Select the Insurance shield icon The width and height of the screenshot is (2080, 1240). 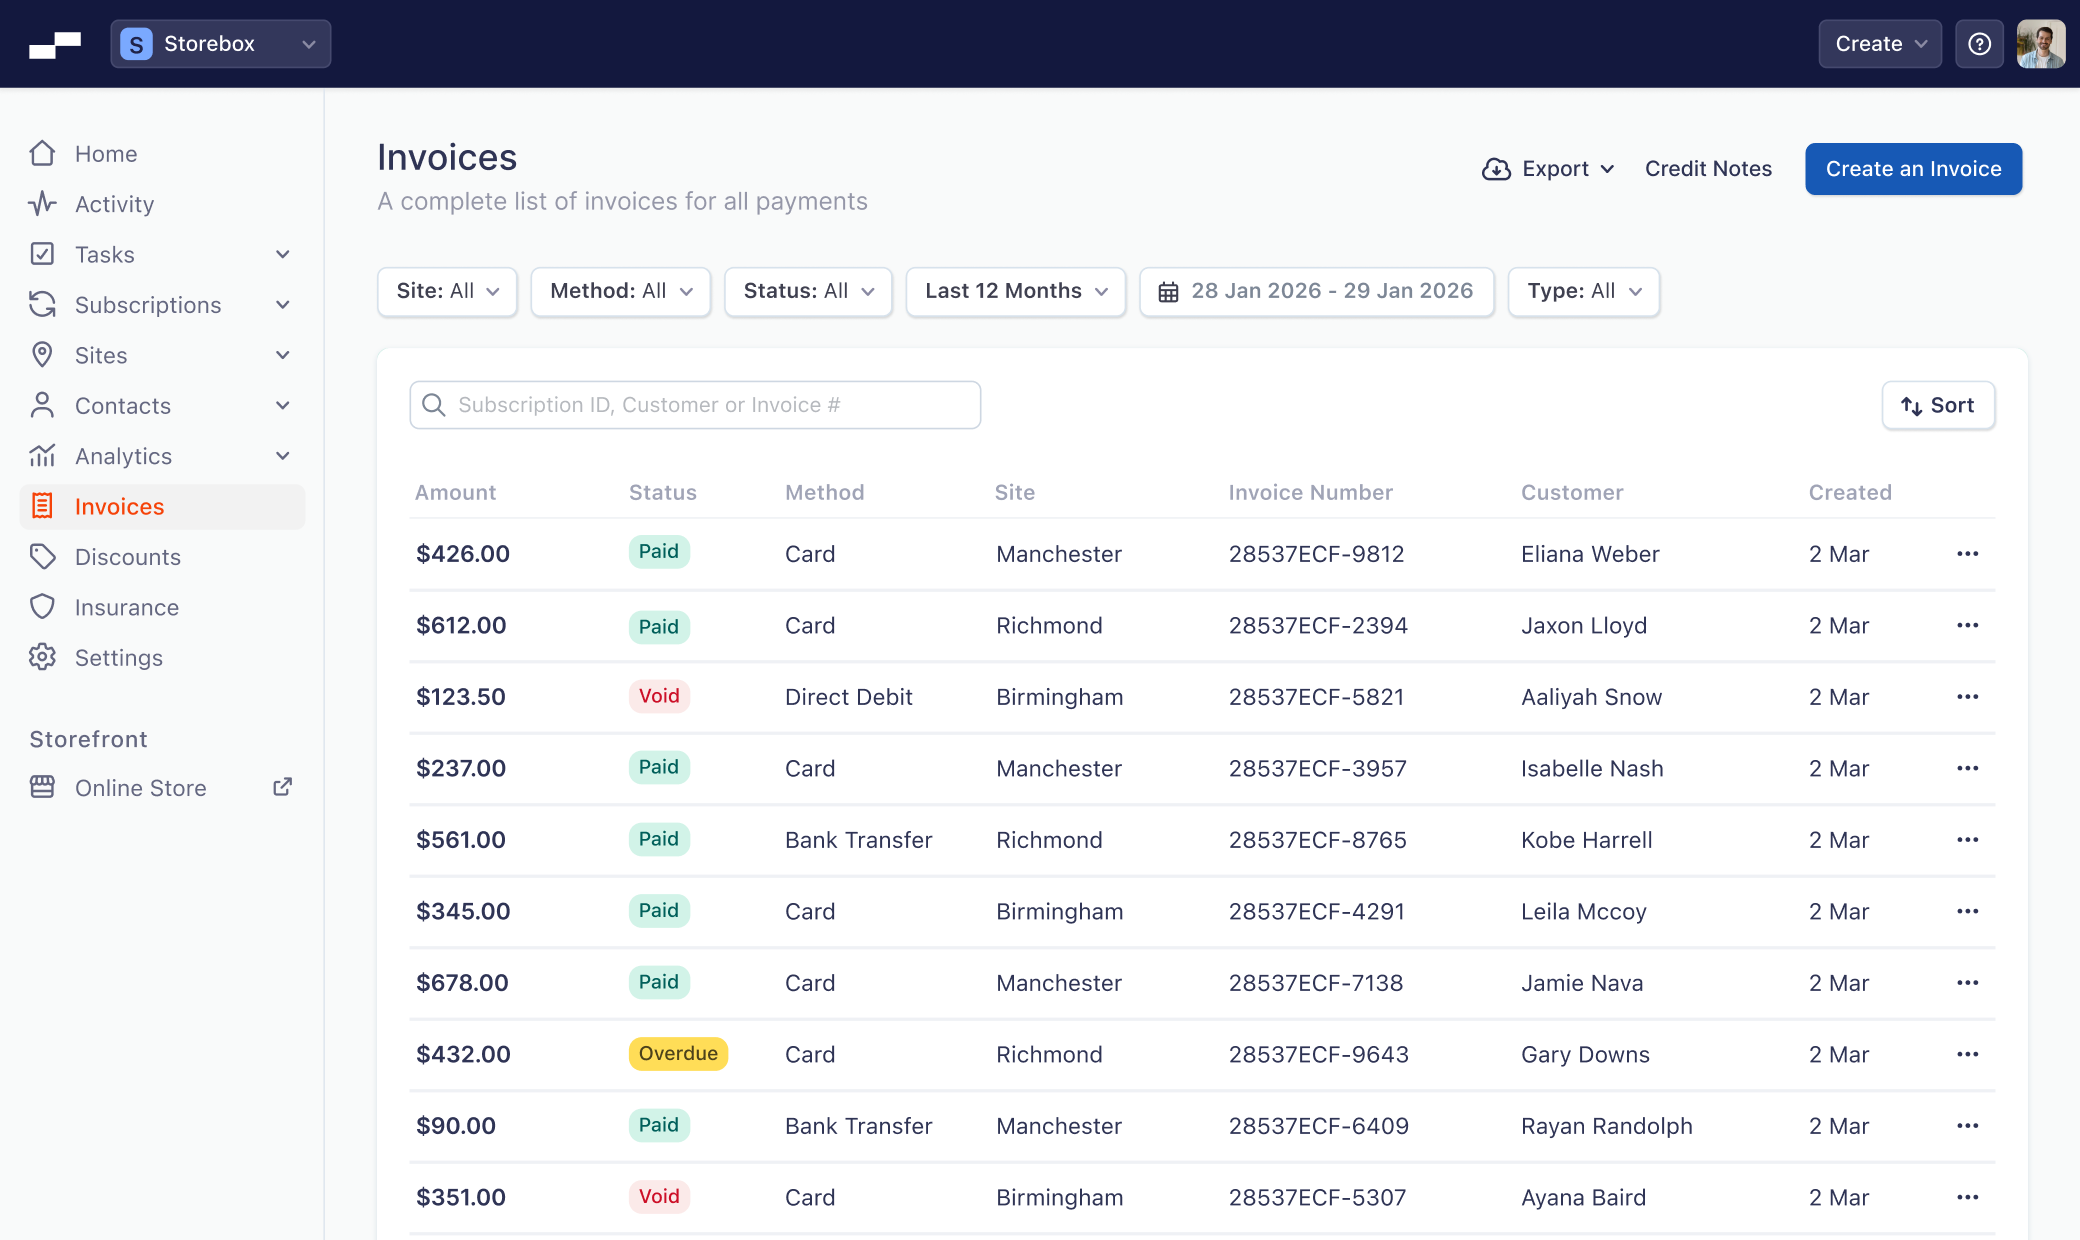(42, 606)
